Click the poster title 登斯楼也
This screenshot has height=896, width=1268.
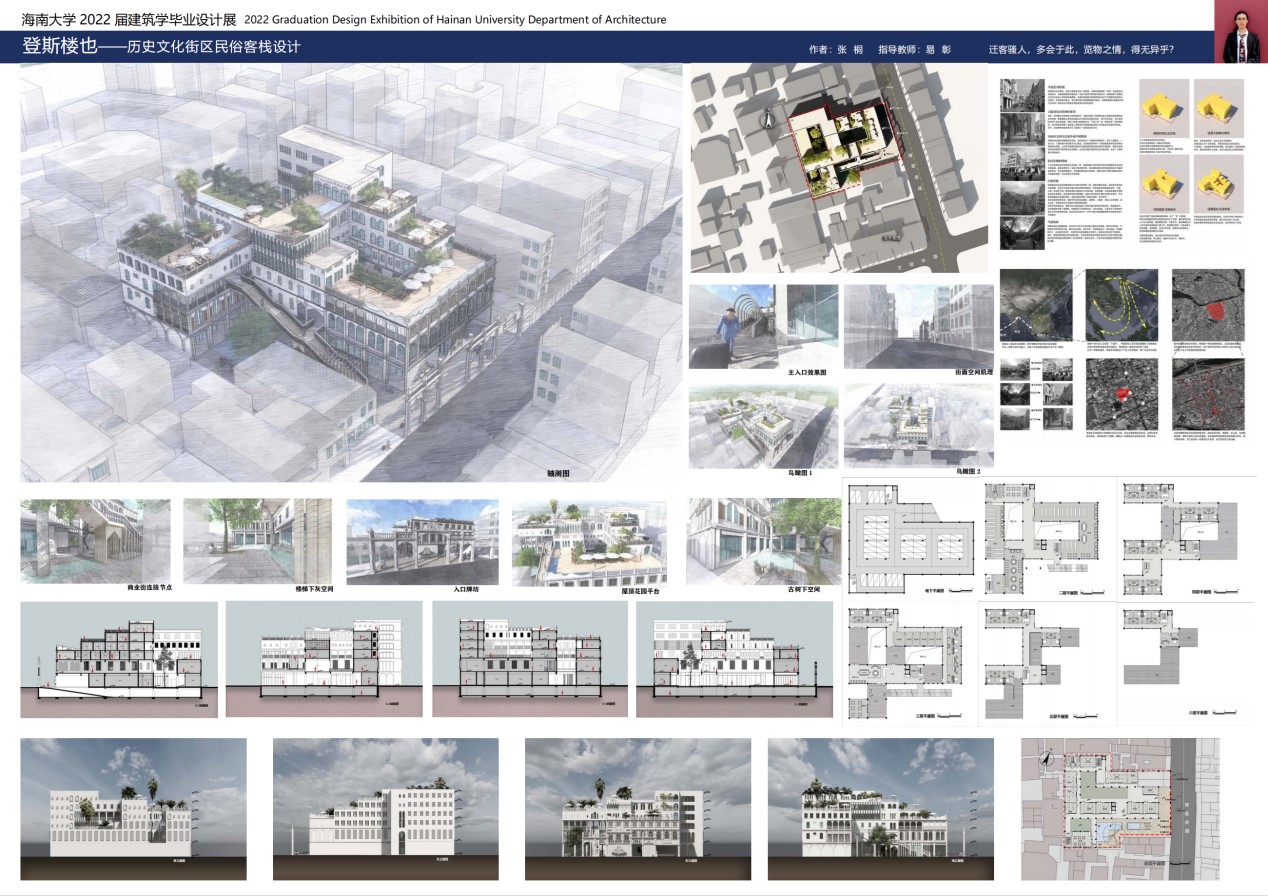click(58, 47)
